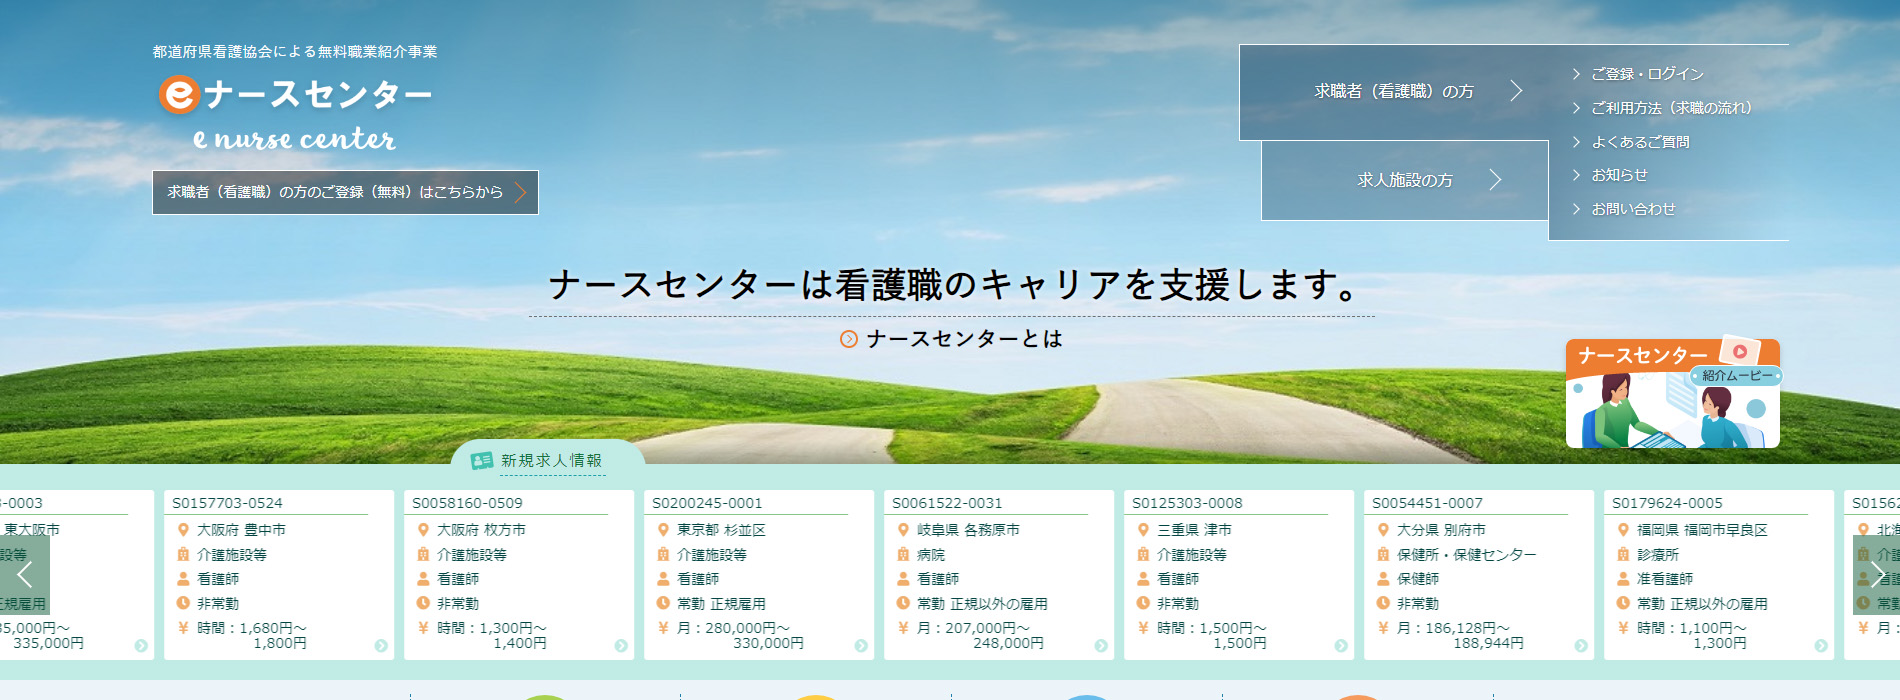This screenshot has width=1900, height=700.
Task: Click the chevron on the registration button
Action: pyautogui.click(x=520, y=192)
